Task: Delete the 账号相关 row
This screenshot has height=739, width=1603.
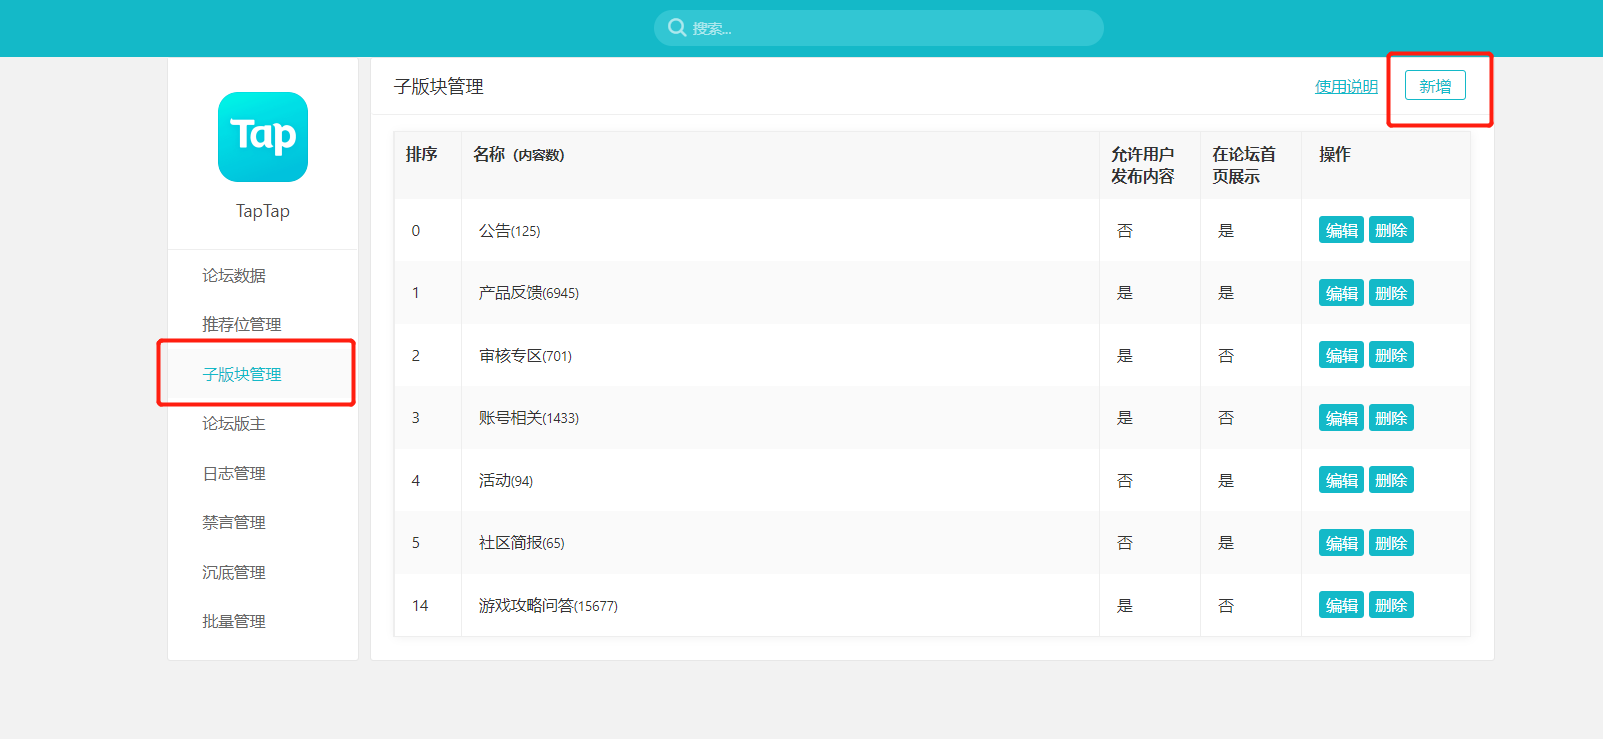Action: click(1391, 418)
